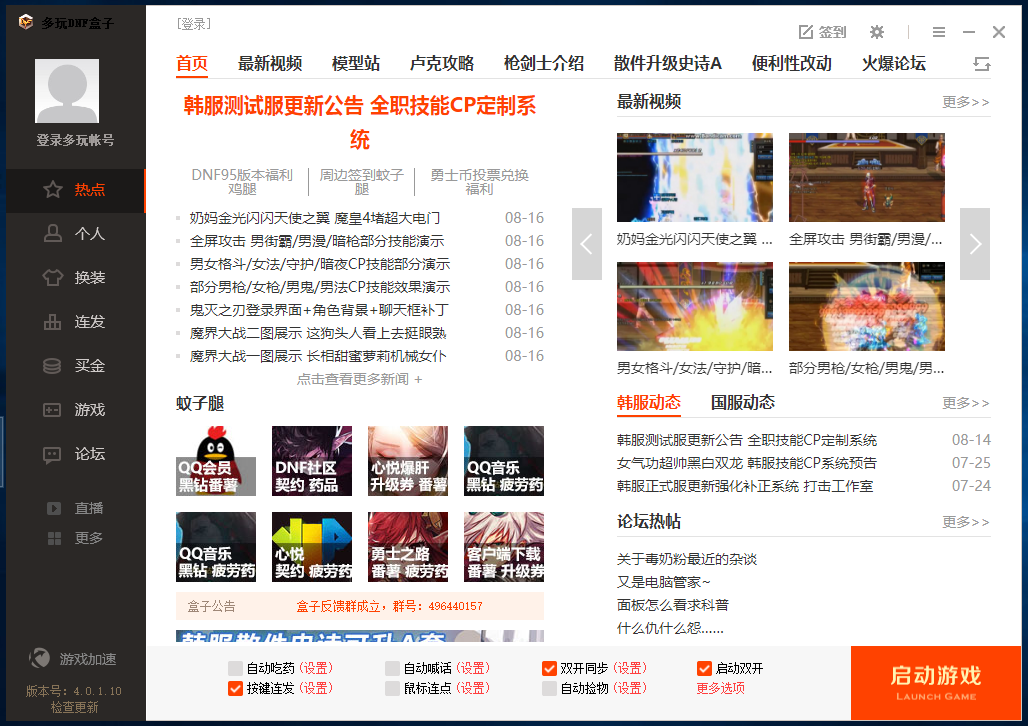Open the QQ会员 黑钻番薯 tile
The image size is (1028, 726).
click(x=216, y=461)
